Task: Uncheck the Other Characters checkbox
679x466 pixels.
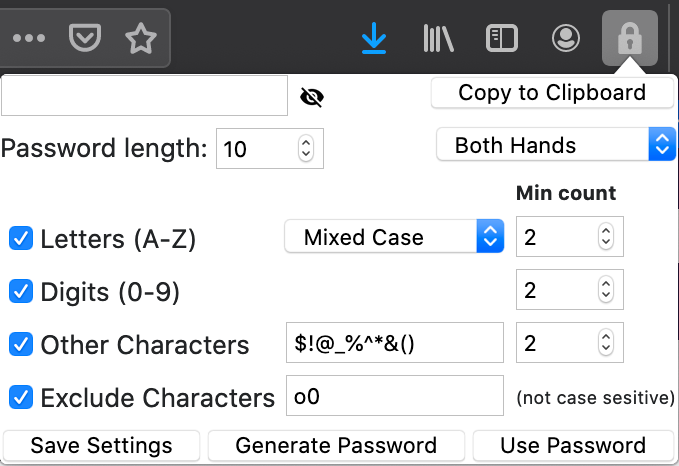Action: point(21,344)
